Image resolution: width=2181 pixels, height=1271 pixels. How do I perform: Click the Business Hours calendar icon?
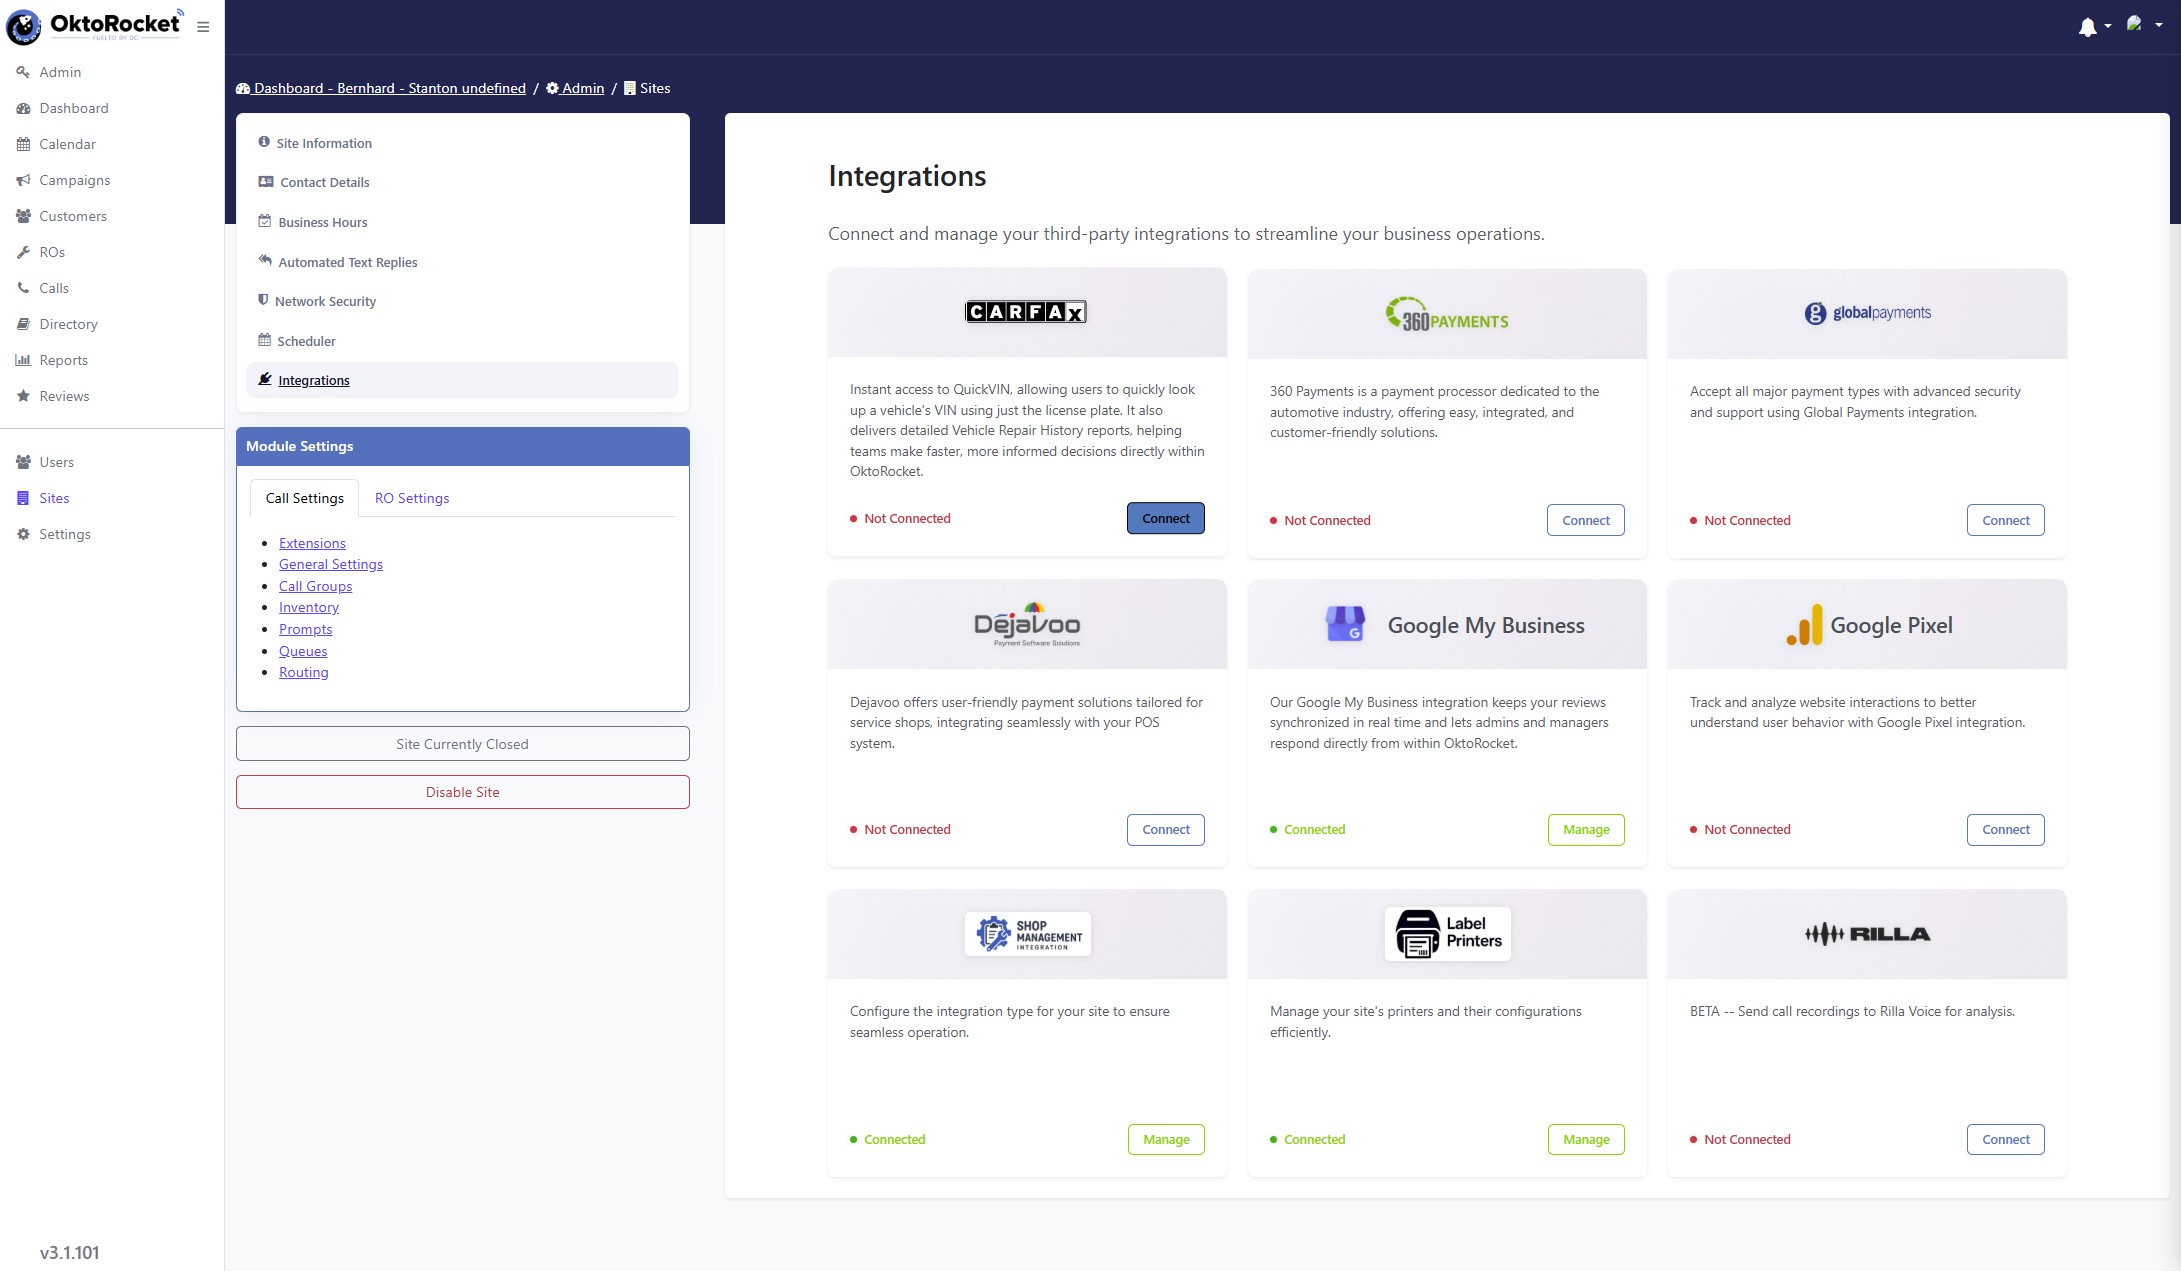pyautogui.click(x=265, y=221)
